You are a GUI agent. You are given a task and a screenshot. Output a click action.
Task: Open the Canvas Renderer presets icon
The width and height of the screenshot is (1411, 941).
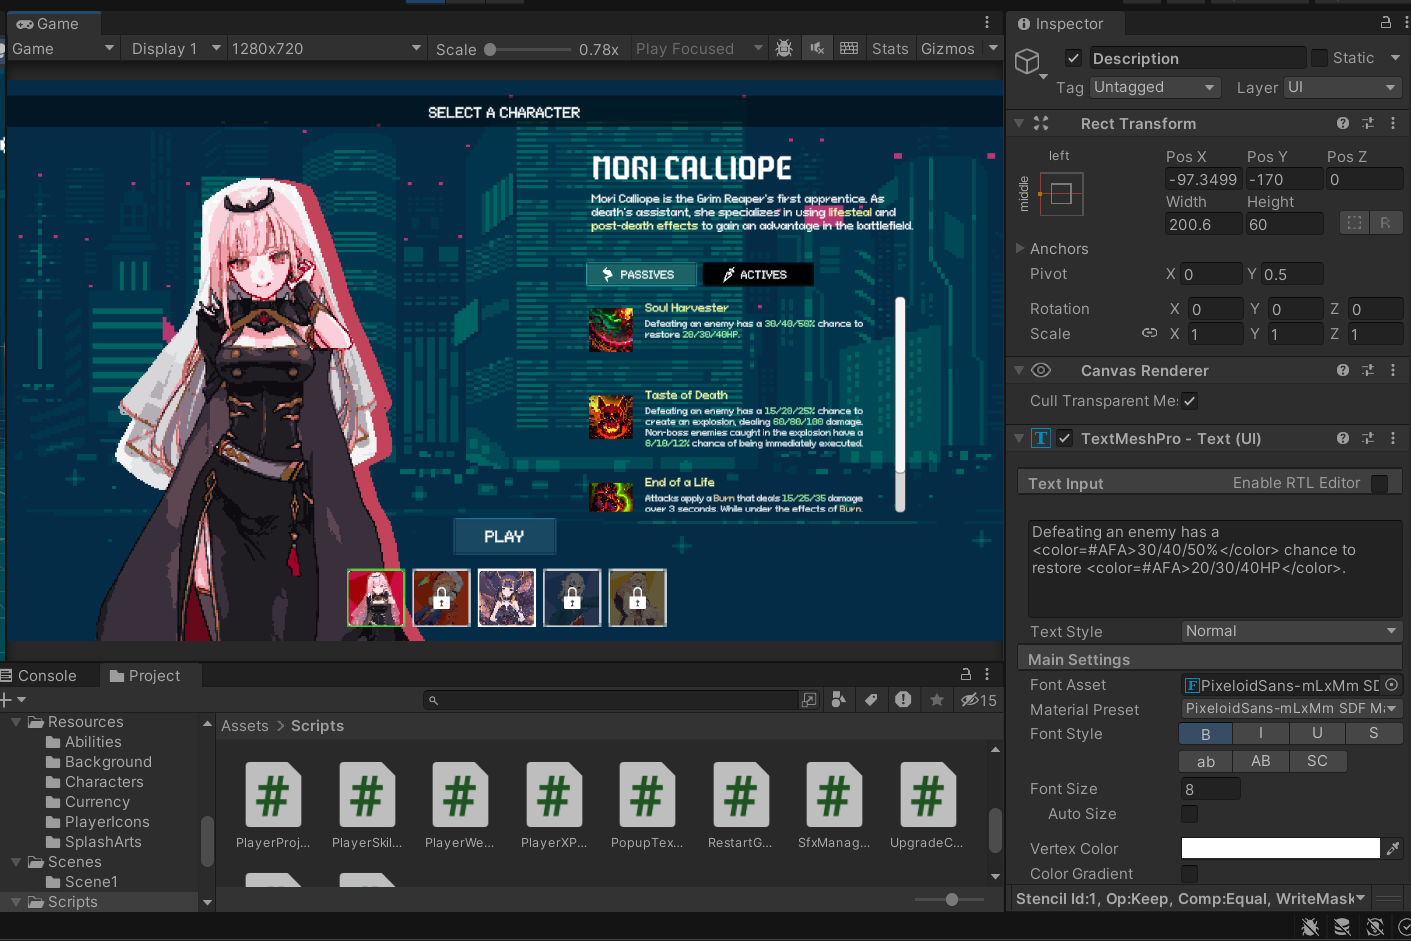tap(1368, 370)
